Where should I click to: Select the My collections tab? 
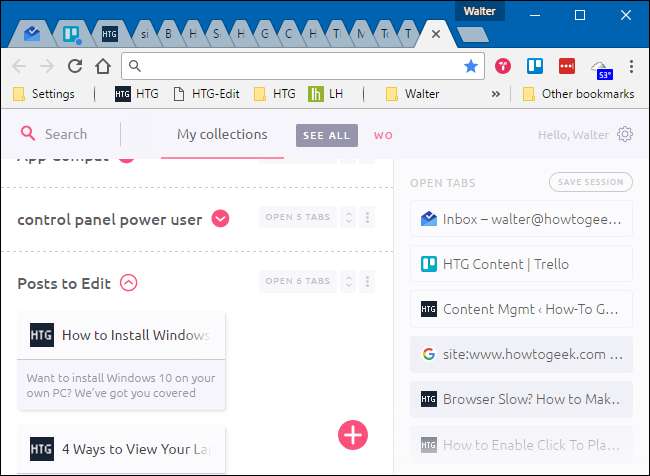tap(222, 134)
